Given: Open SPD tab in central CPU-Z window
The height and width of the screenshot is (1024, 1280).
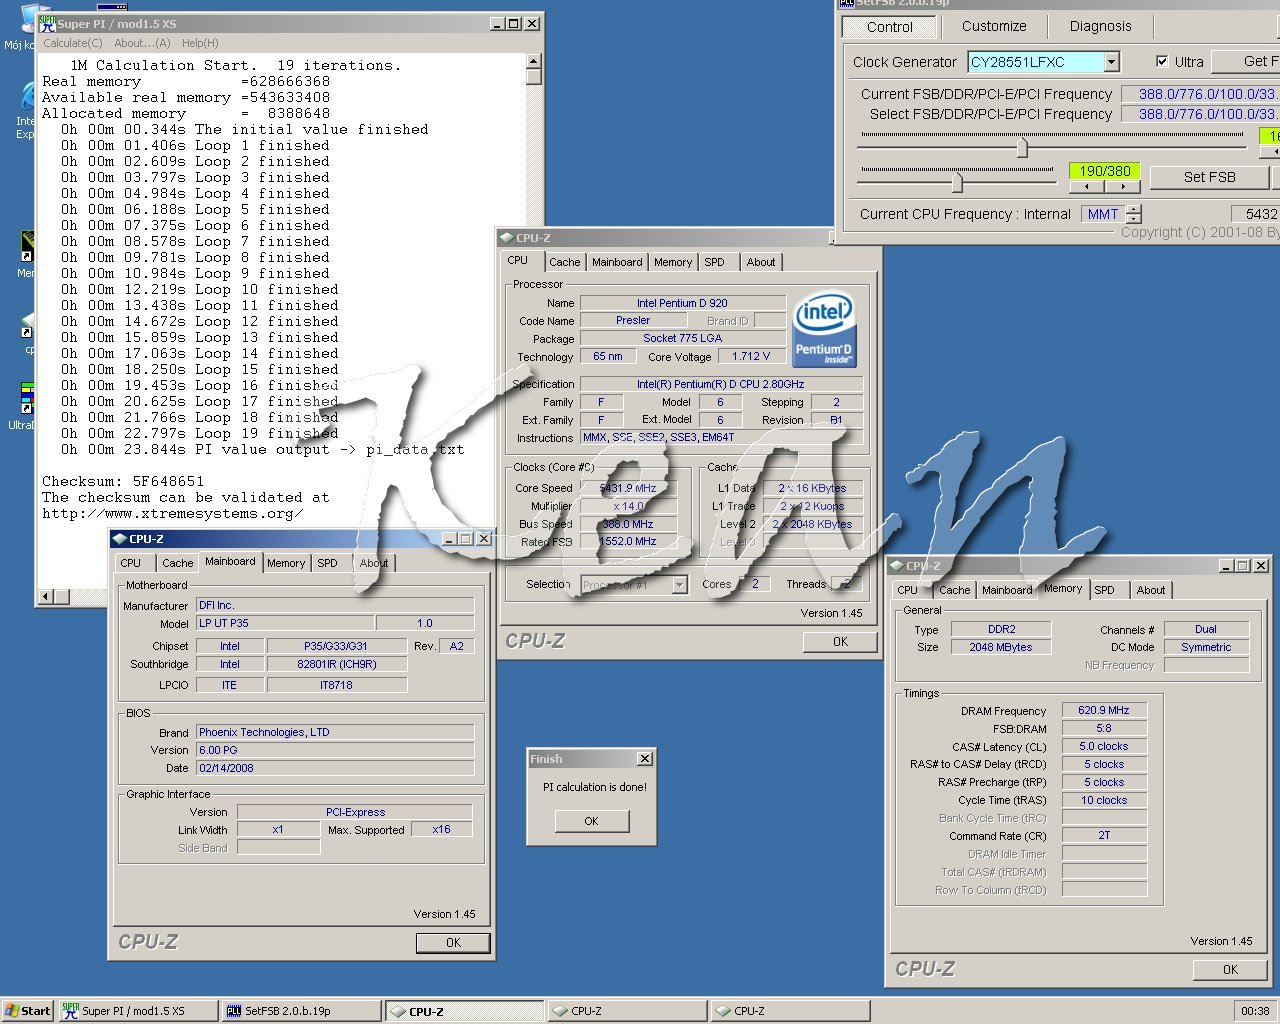Looking at the screenshot, I should tap(714, 262).
